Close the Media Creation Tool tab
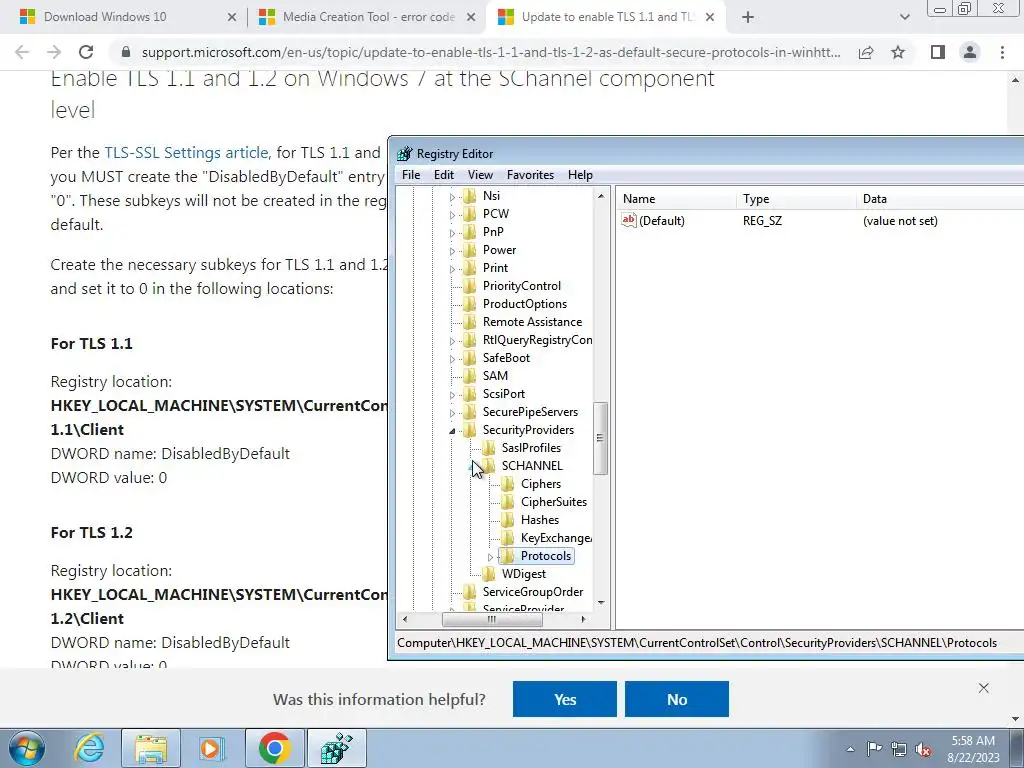Screen dimensions: 1024x768 point(471,17)
